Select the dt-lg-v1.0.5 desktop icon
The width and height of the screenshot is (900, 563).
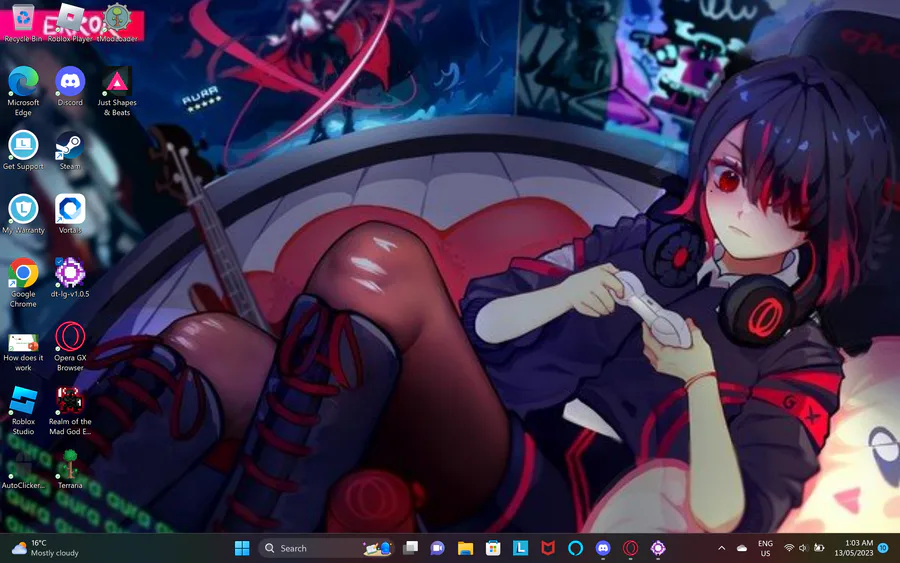click(70, 278)
